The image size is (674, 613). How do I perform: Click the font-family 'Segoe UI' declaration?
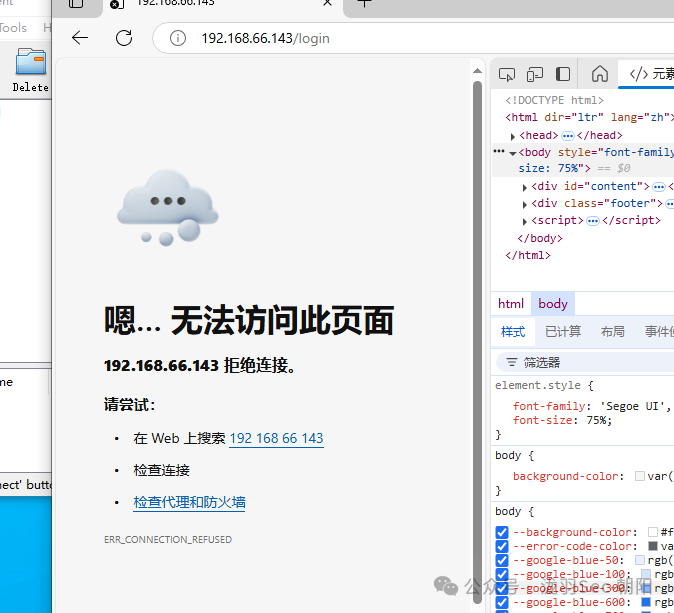(x=591, y=406)
